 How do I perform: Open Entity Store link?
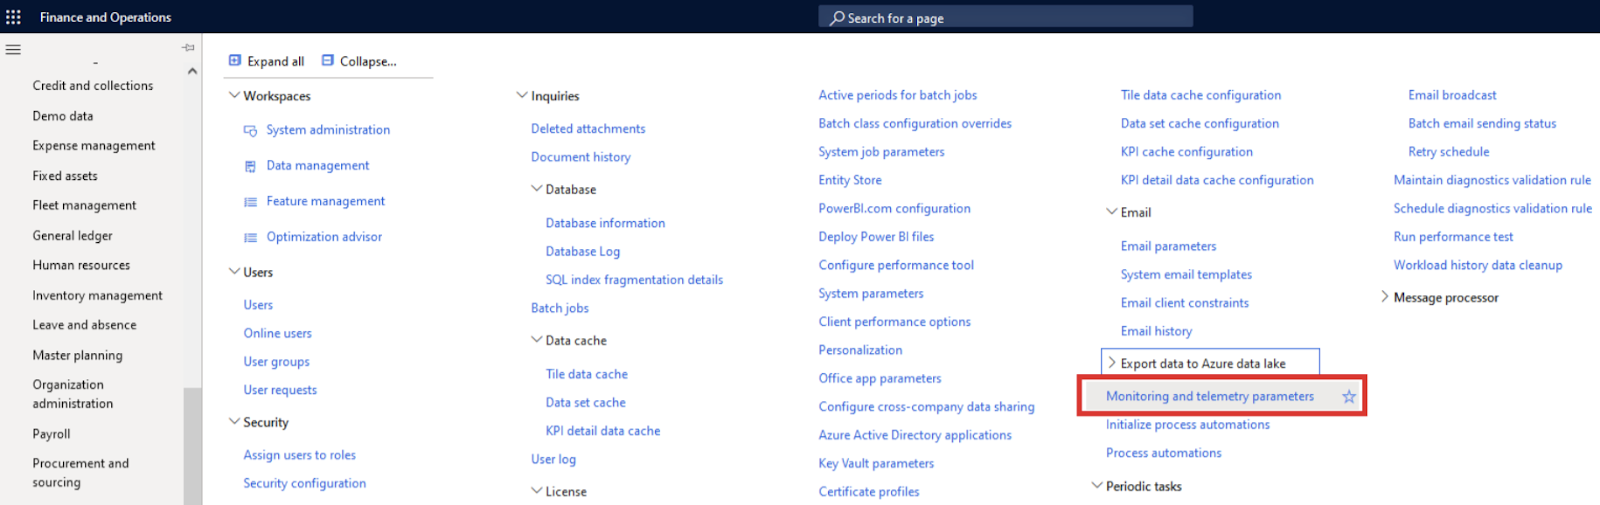tap(850, 180)
